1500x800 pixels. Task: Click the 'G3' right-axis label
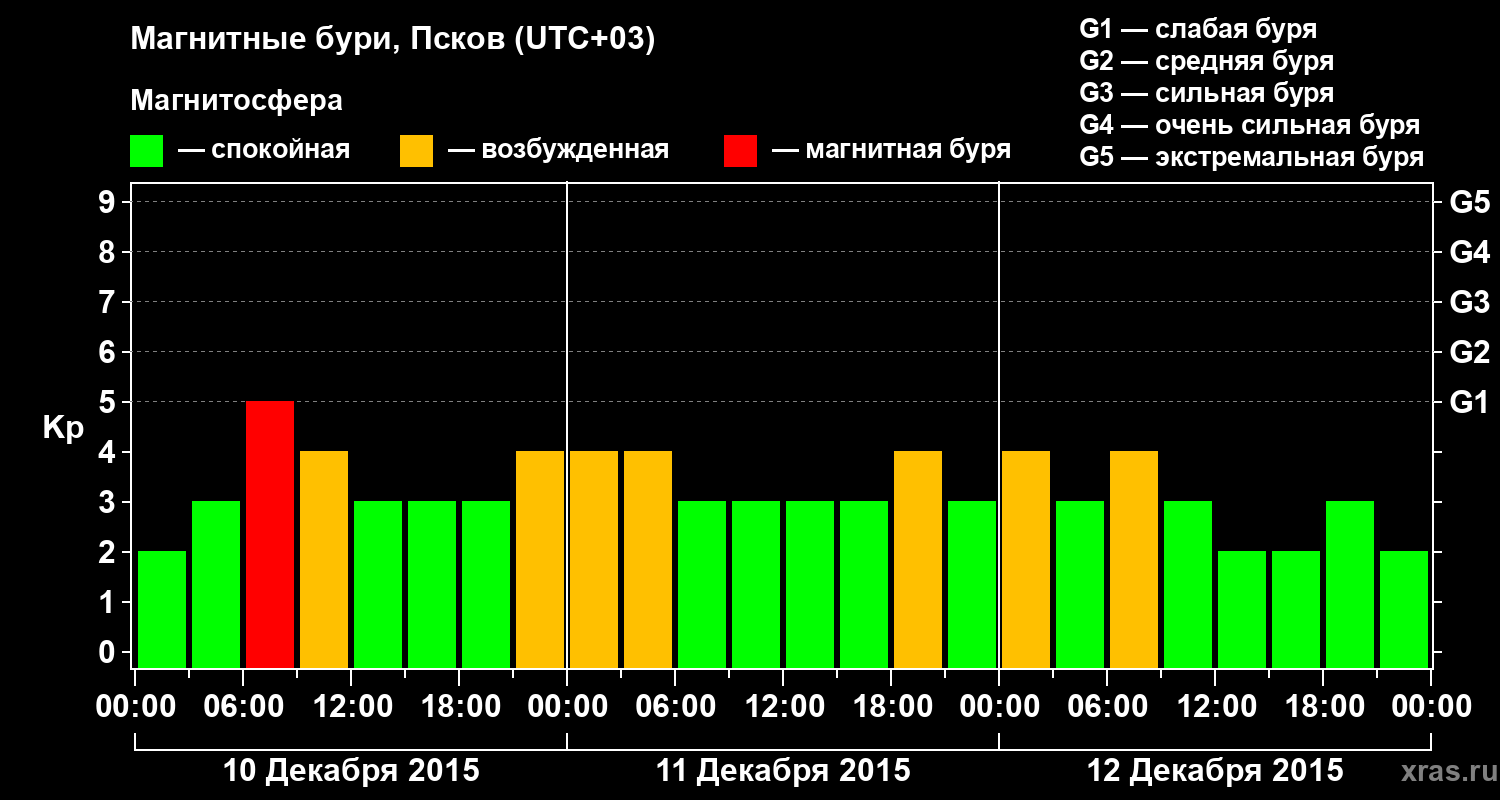click(1469, 302)
